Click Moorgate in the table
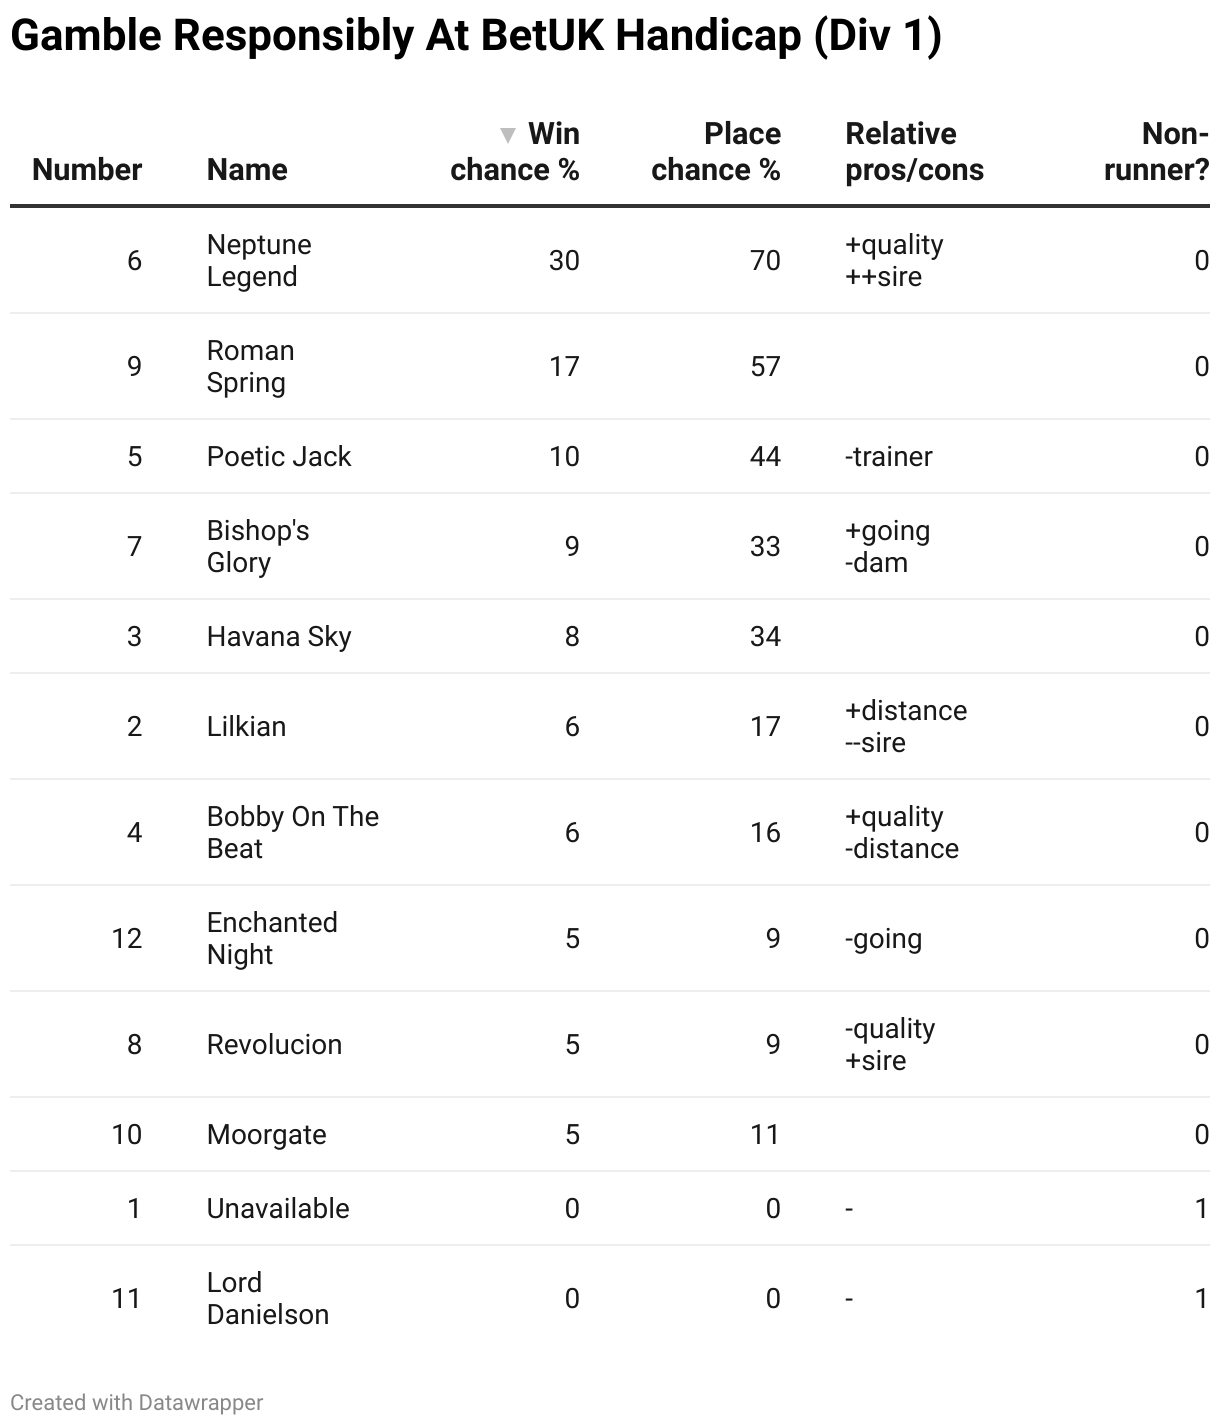Screen dimensions: 1220x1426 point(267,1135)
